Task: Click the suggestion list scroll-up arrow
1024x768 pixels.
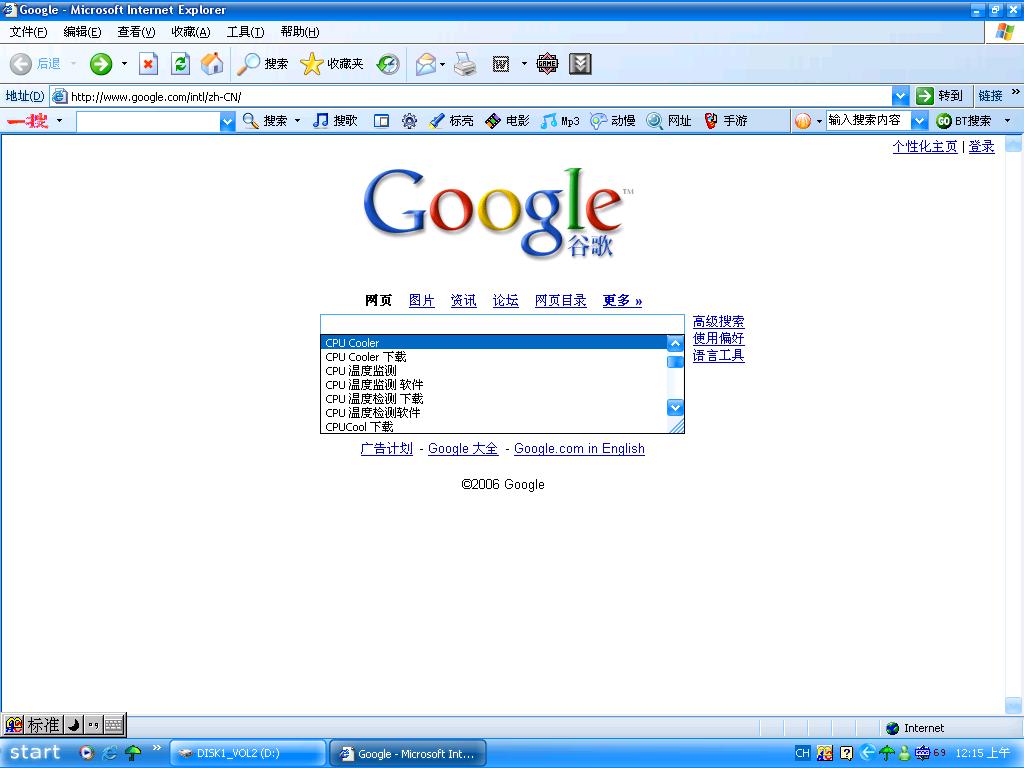Action: [x=675, y=343]
